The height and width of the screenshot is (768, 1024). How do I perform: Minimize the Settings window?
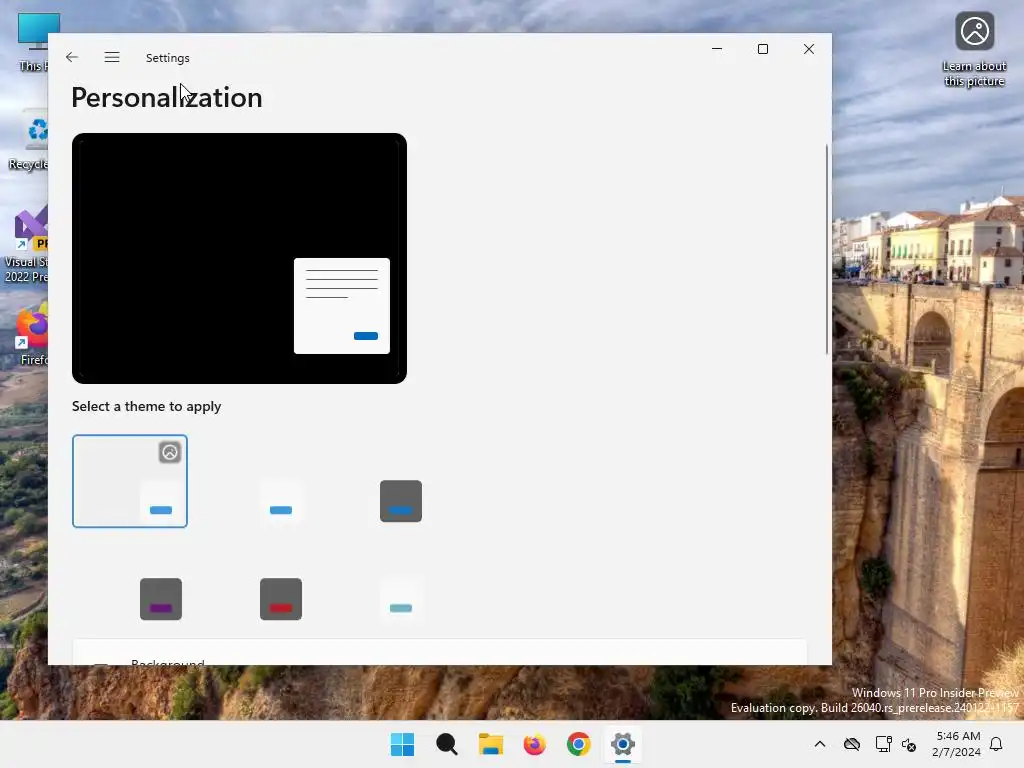716,49
